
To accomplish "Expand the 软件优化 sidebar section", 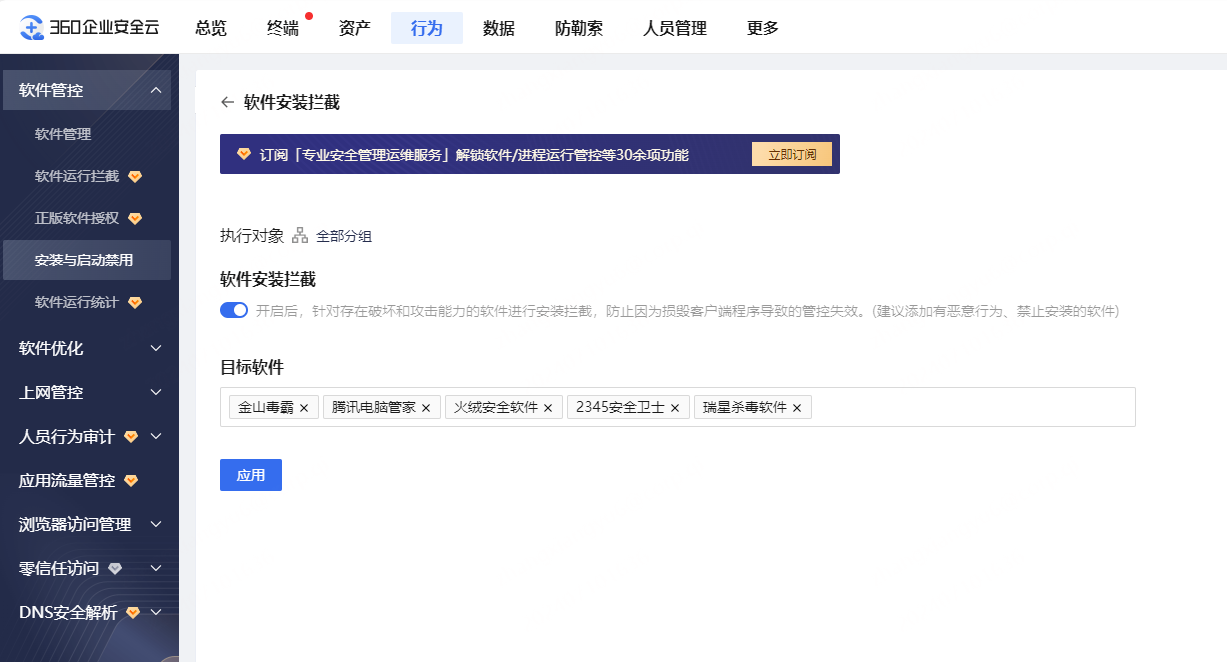I will (156, 348).
